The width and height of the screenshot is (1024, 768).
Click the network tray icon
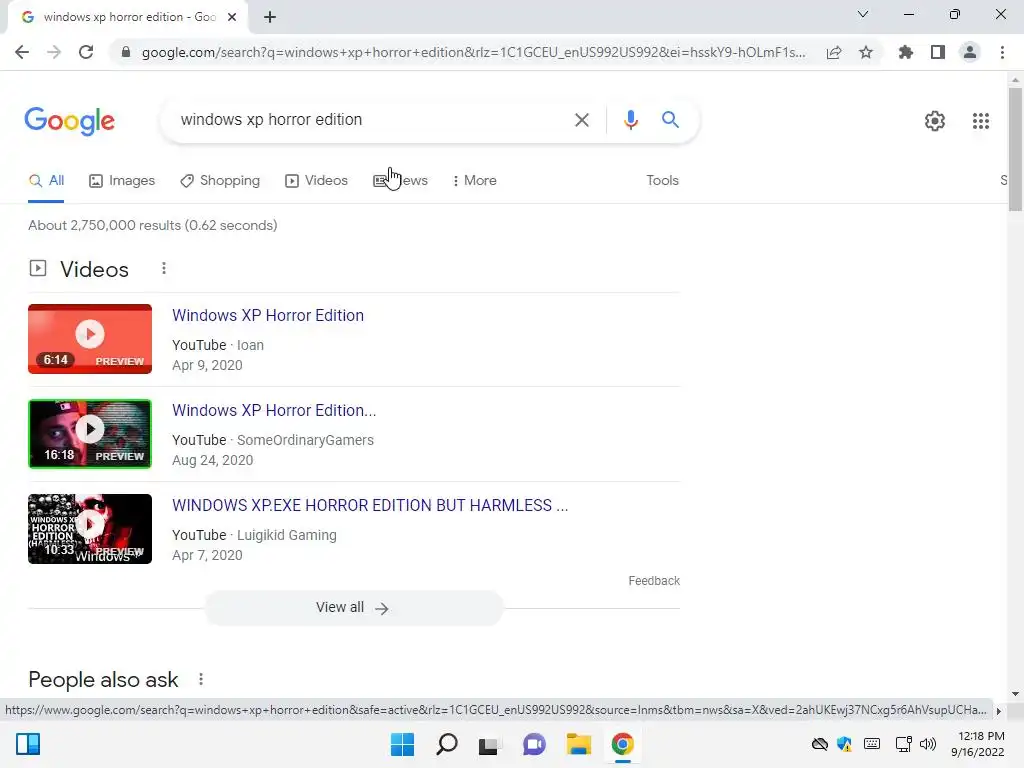[904, 744]
